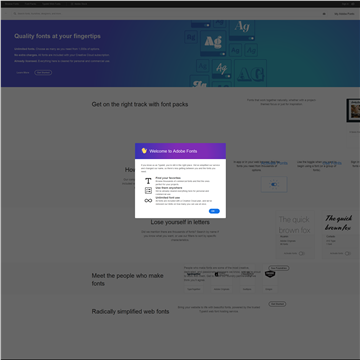Click Get Started in the hero banner
This screenshot has width=360, height=360.
43,72
